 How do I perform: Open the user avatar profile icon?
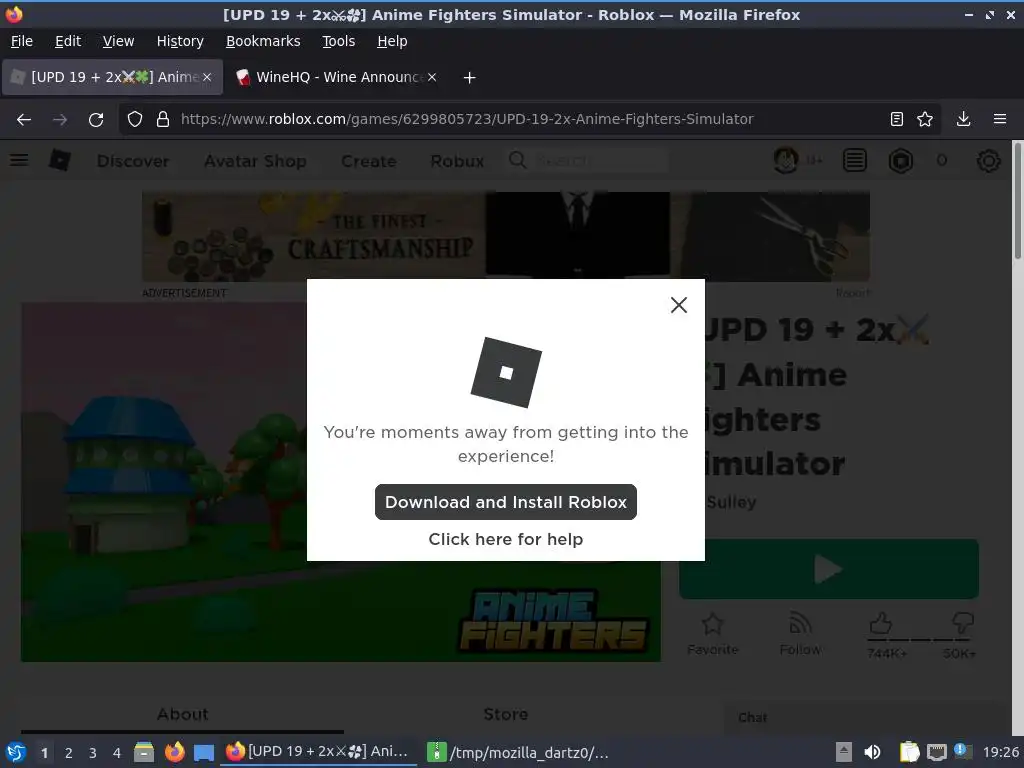(x=786, y=161)
